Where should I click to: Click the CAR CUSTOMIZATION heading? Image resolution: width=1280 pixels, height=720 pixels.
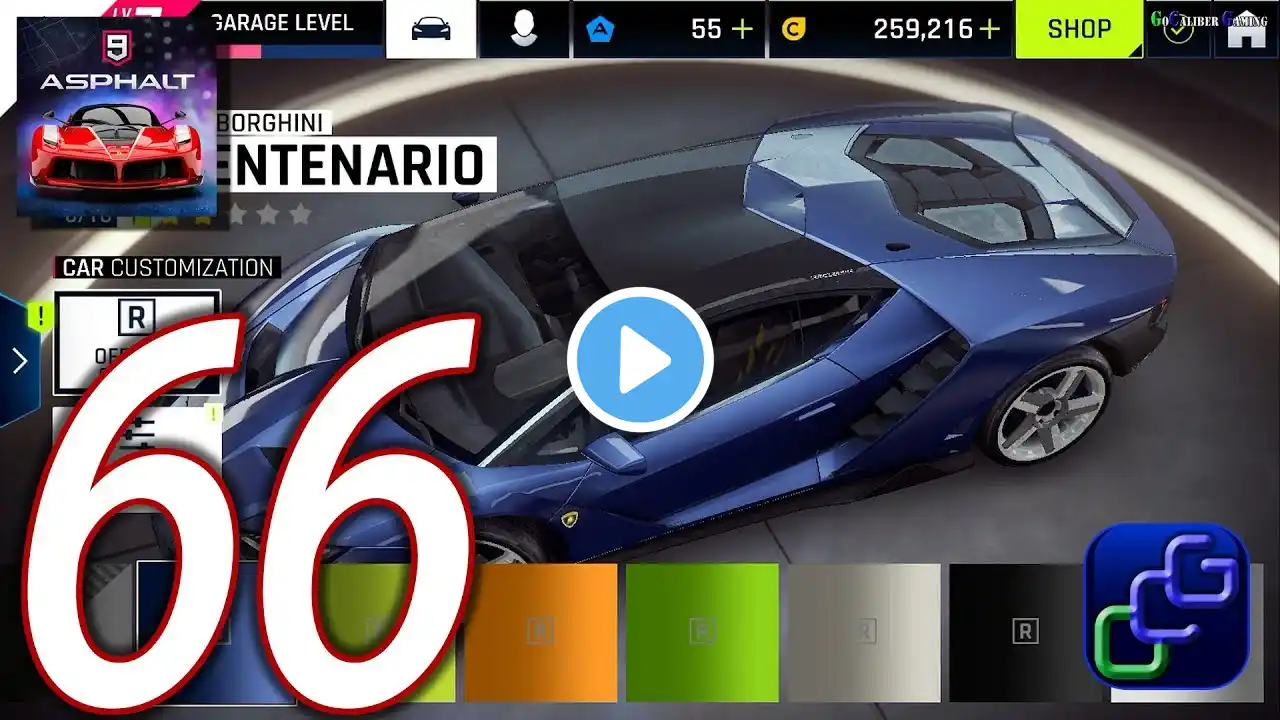tap(168, 268)
